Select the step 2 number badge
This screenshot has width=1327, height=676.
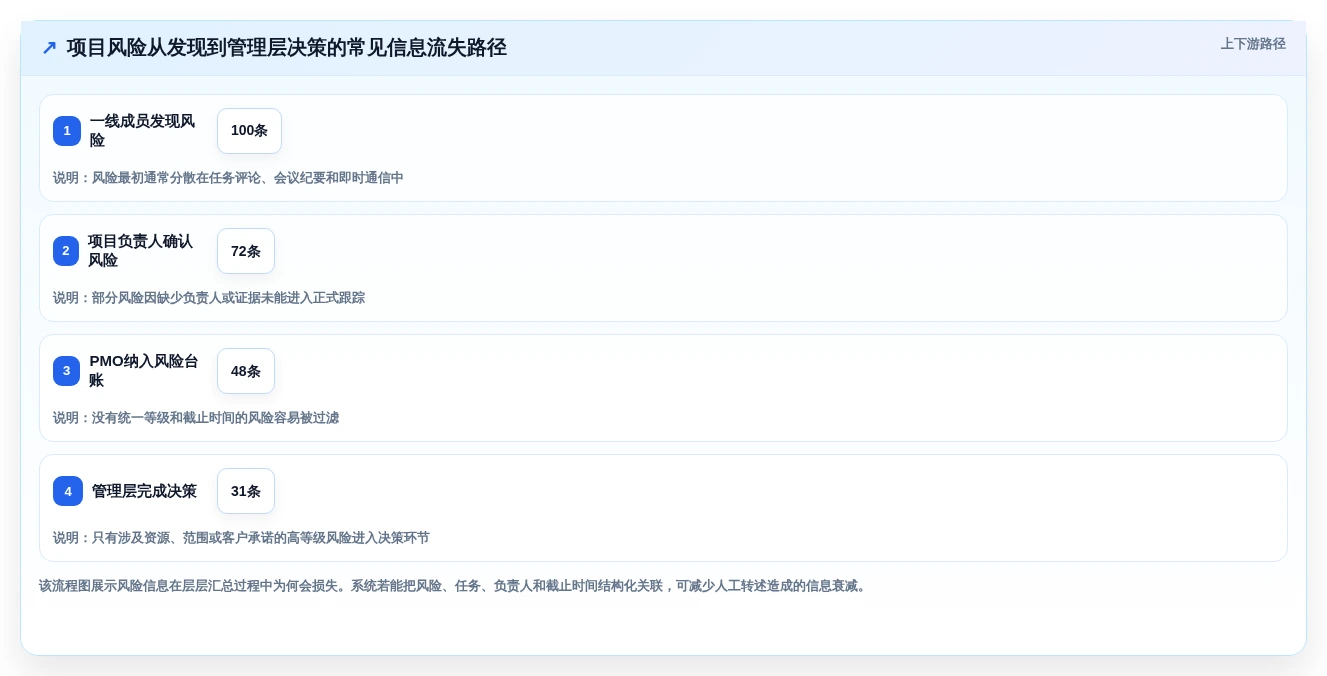(66, 251)
